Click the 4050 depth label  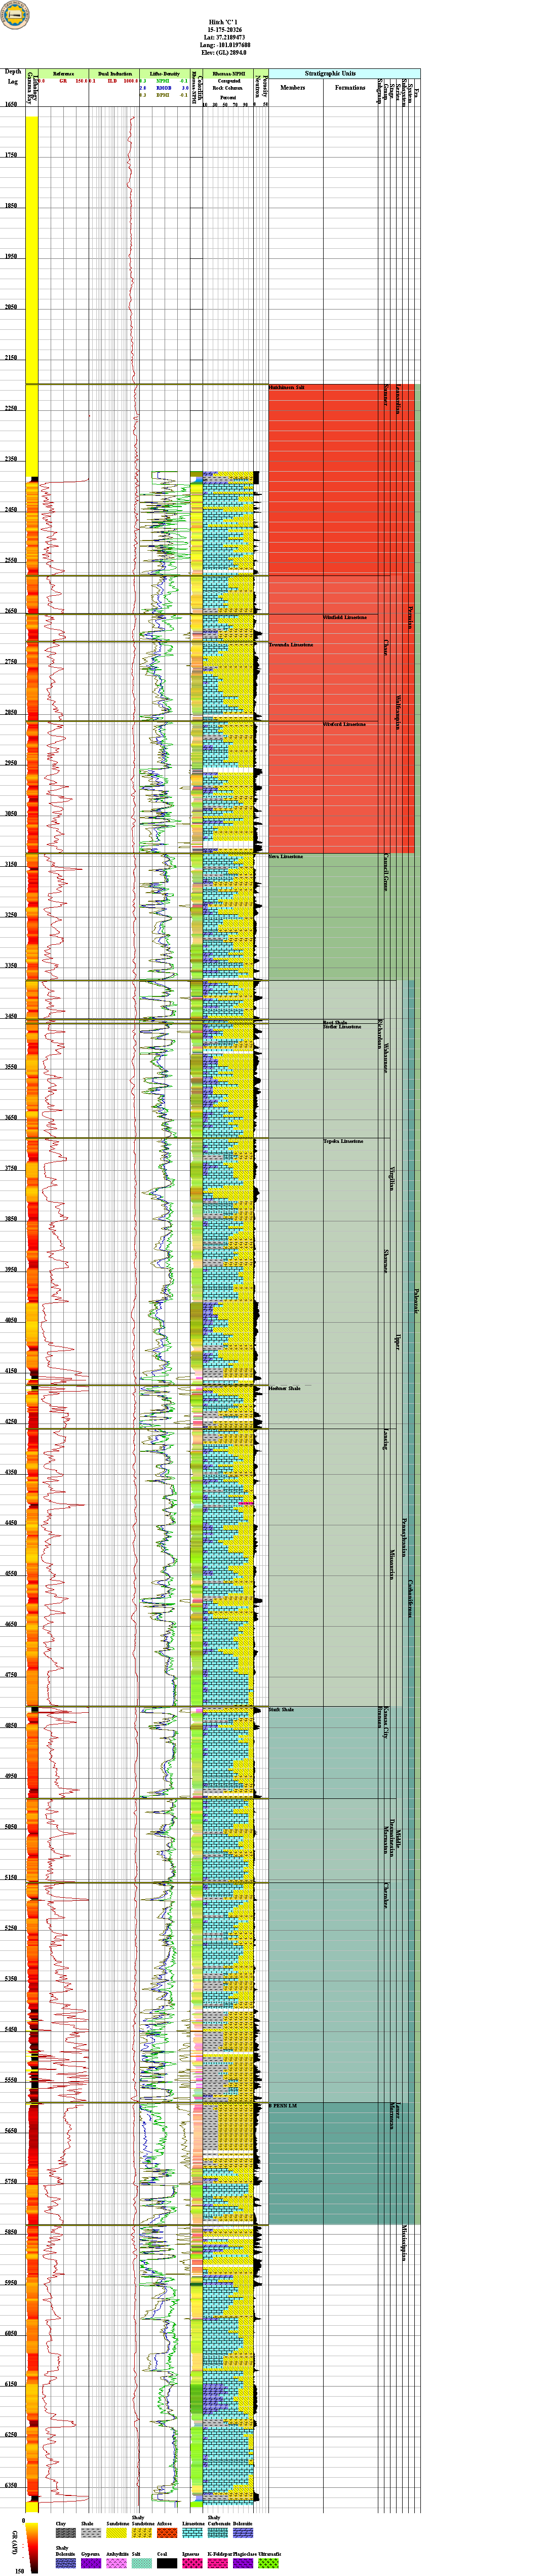point(10,1320)
